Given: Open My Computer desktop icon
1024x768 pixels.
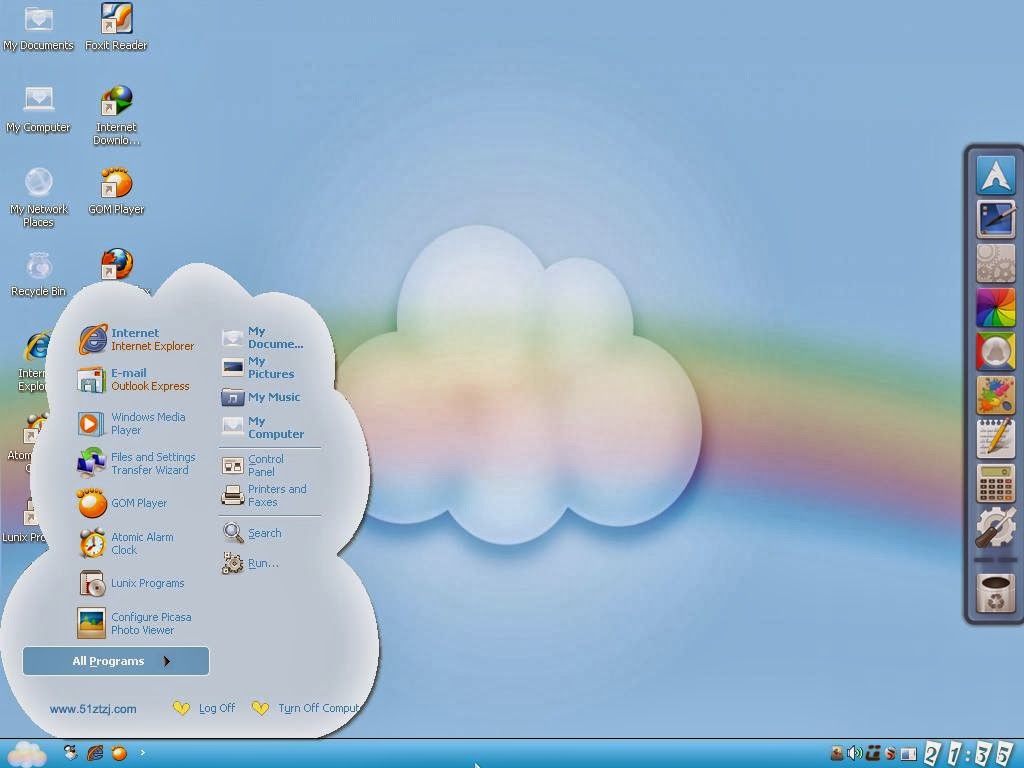Looking at the screenshot, I should tap(39, 109).
